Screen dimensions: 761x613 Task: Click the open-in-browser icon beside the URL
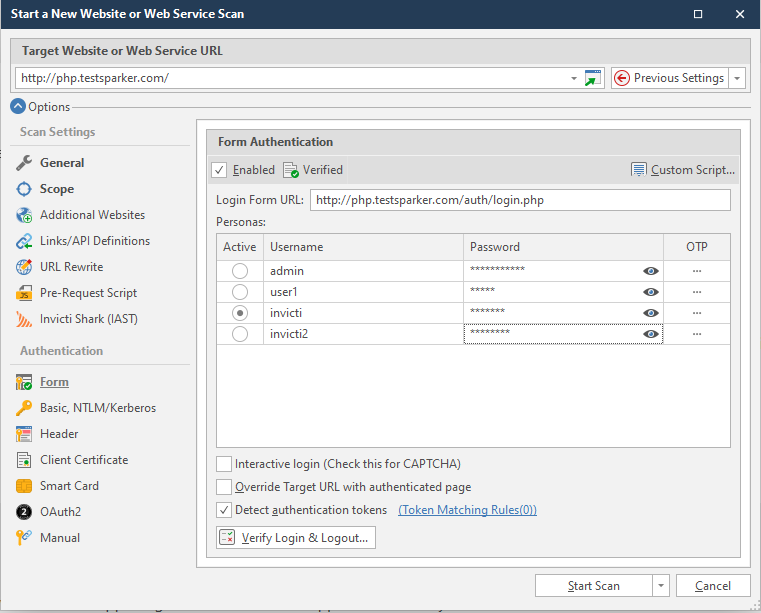click(593, 78)
